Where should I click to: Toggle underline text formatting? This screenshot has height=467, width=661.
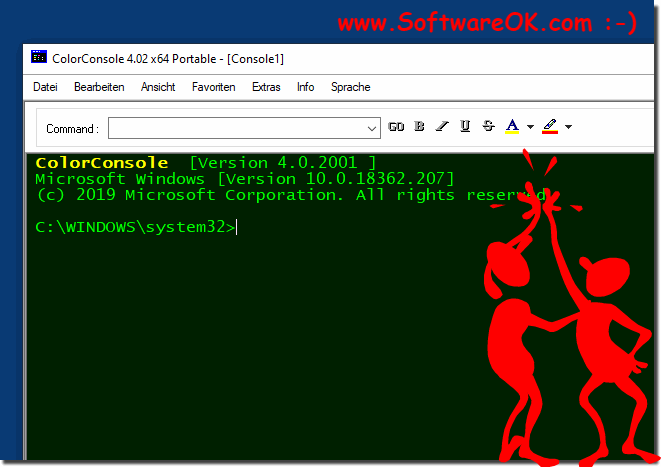pyautogui.click(x=465, y=126)
